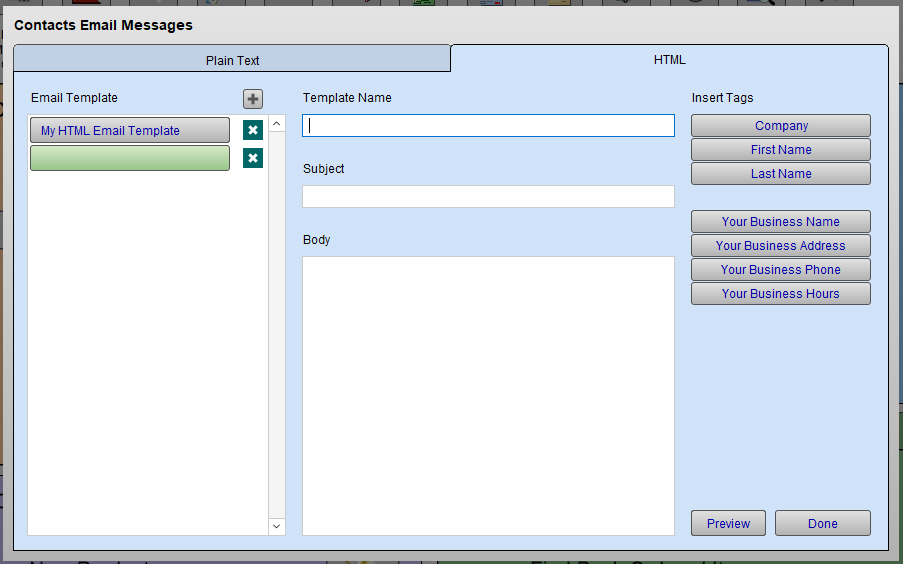Screen dimensions: 903x564
Task: Insert Your Business Name tag
Action: 780,222
